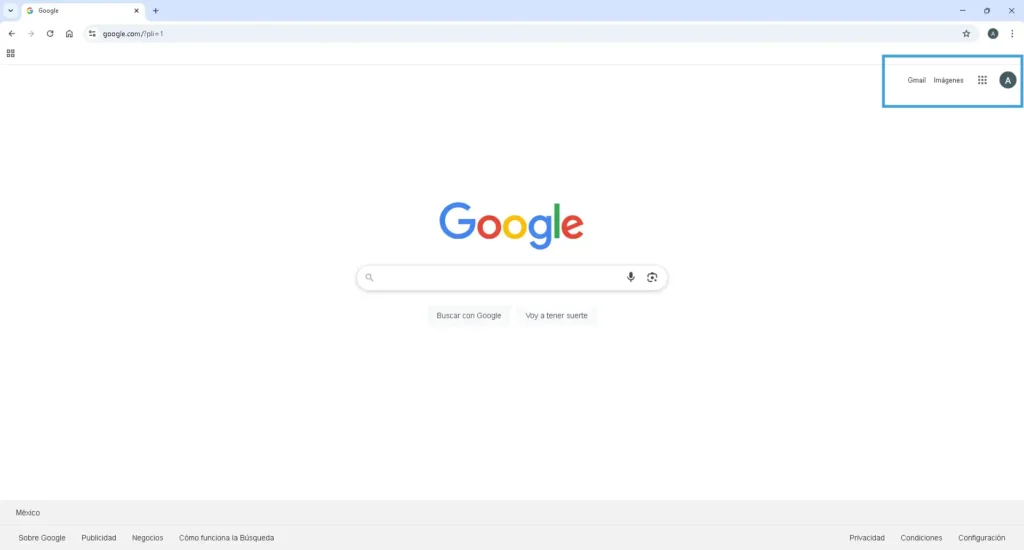This screenshot has width=1024, height=550.
Task: Expand the tab search dropdown arrow
Action: pos(10,10)
